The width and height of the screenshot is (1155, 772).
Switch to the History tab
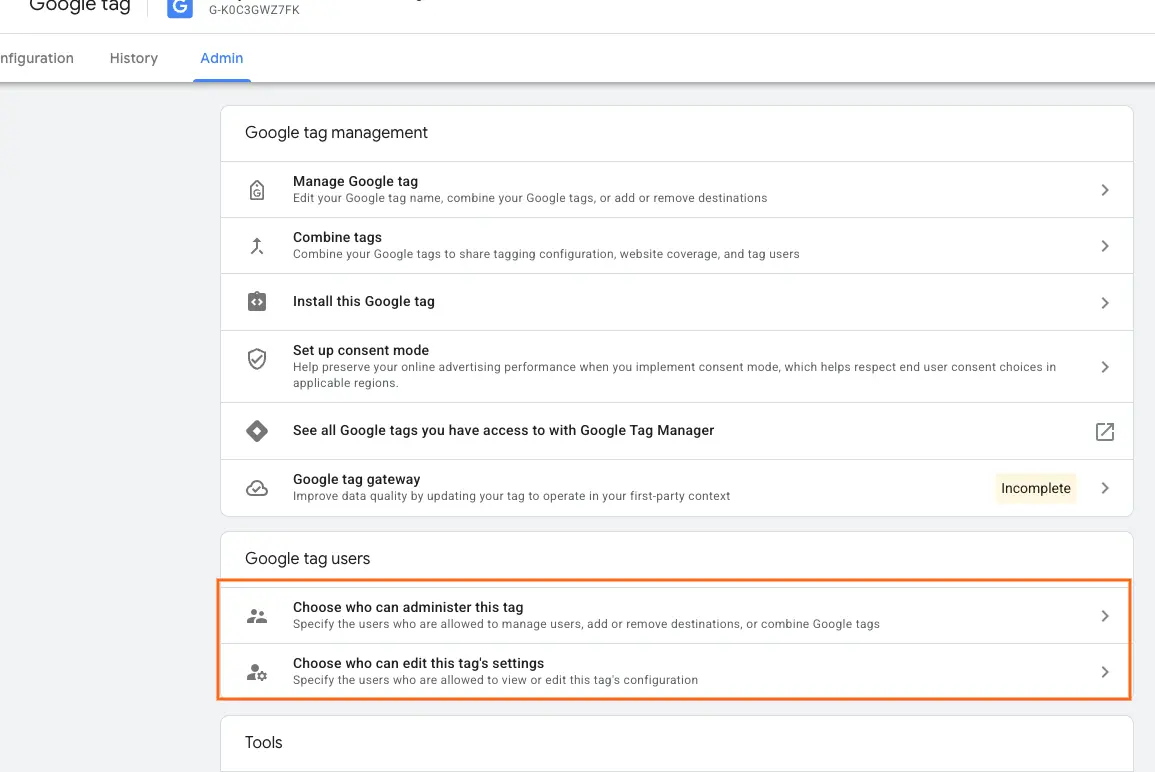click(x=133, y=58)
